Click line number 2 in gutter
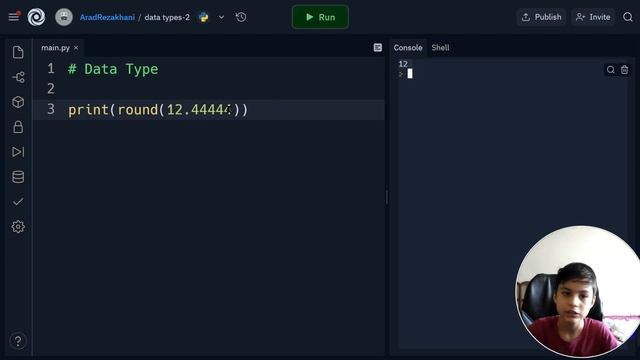This screenshot has height=360, width=640. point(51,89)
